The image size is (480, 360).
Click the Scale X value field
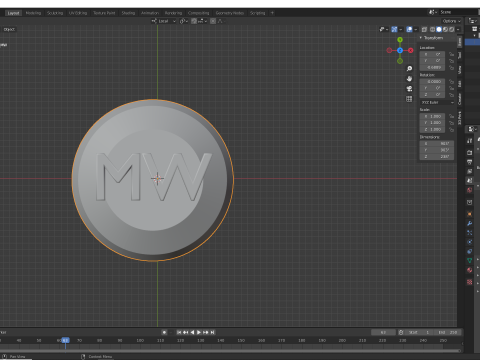(x=432, y=116)
